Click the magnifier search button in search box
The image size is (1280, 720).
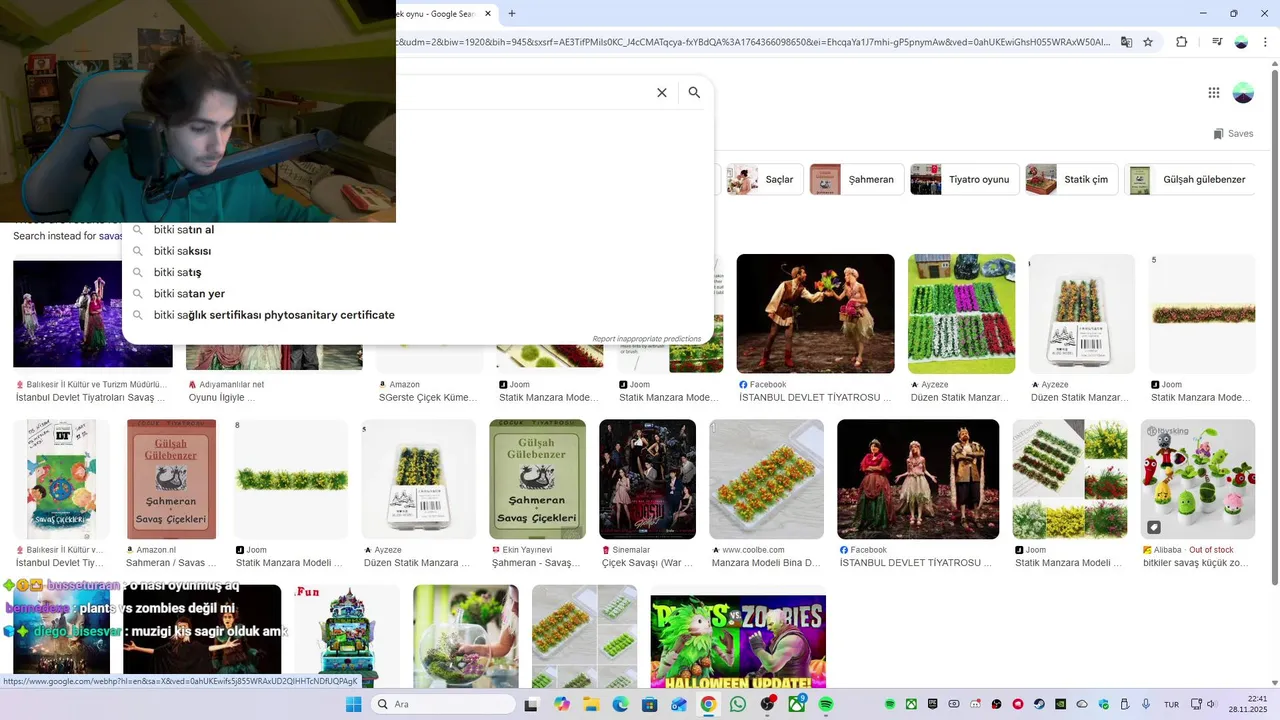click(694, 93)
